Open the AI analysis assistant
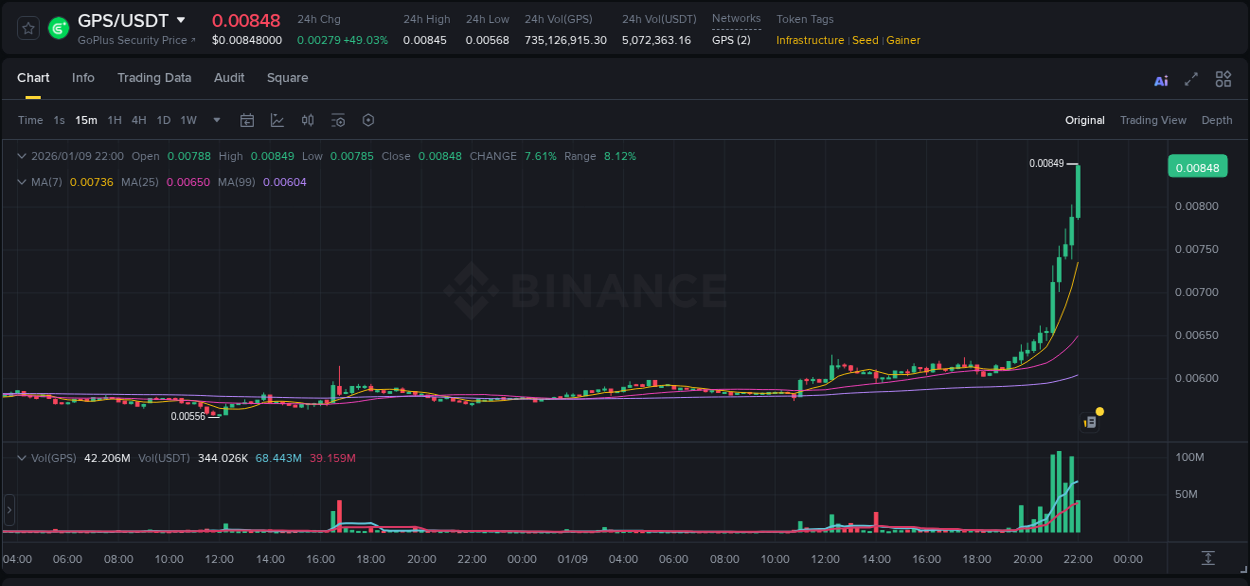This screenshot has width=1250, height=586. tap(1161, 79)
